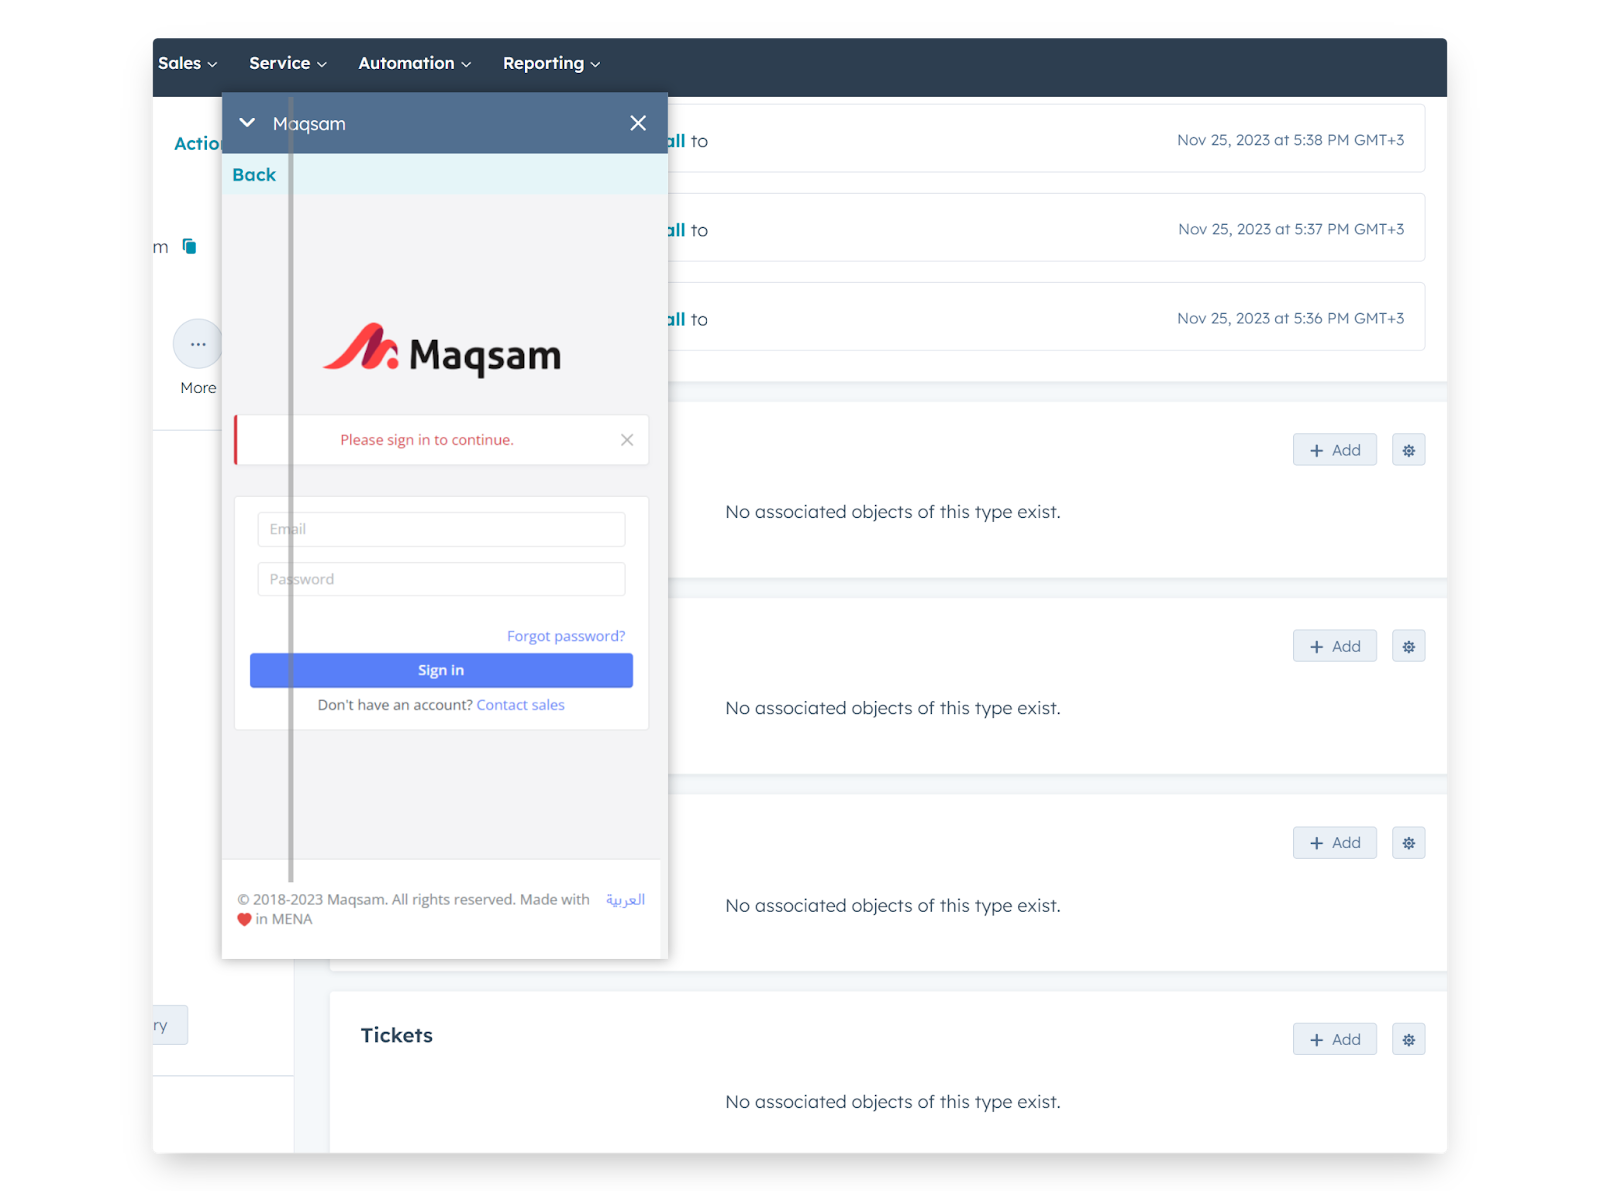This screenshot has width=1600, height=1191.
Task: Click the topmost associations settings gear
Action: 1408,451
